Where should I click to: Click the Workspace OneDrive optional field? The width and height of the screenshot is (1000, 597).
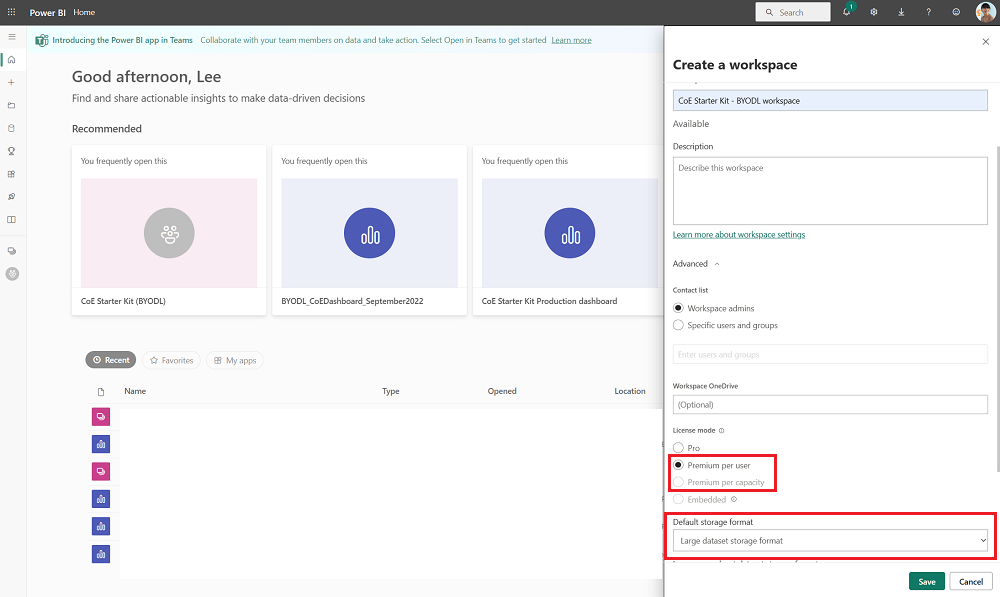(830, 404)
